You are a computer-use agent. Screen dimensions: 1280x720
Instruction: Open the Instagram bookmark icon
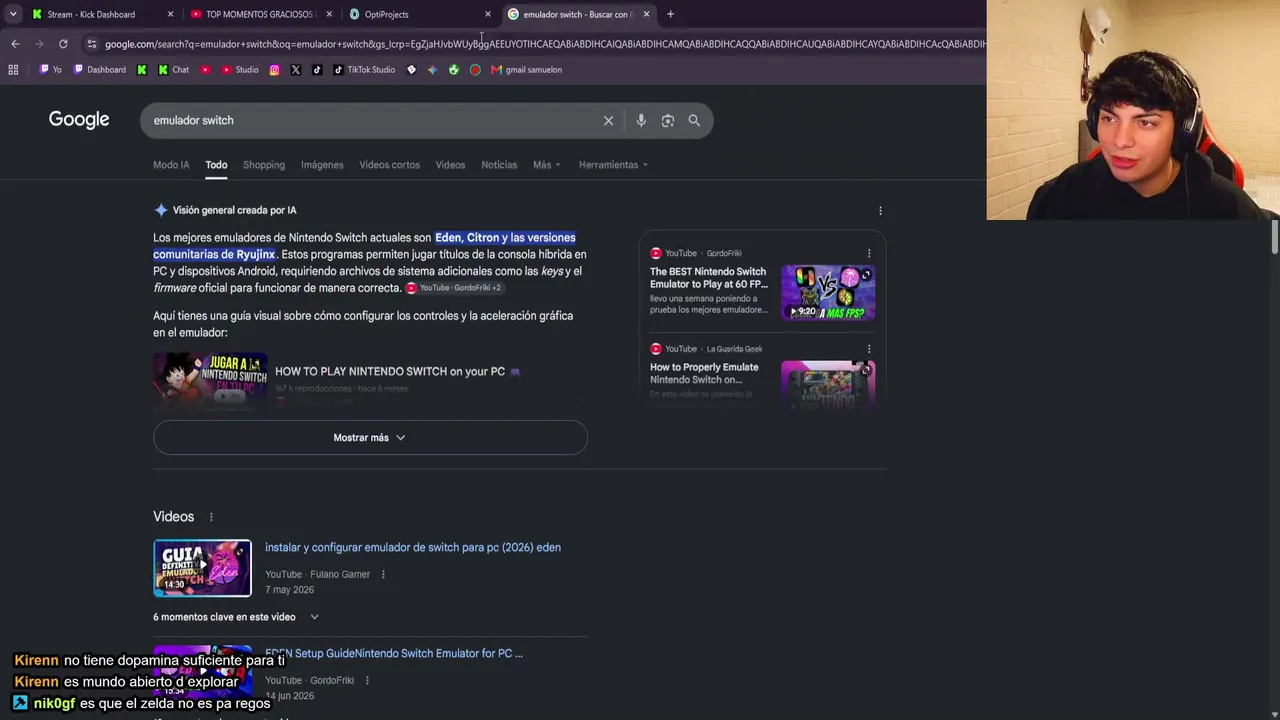(274, 70)
